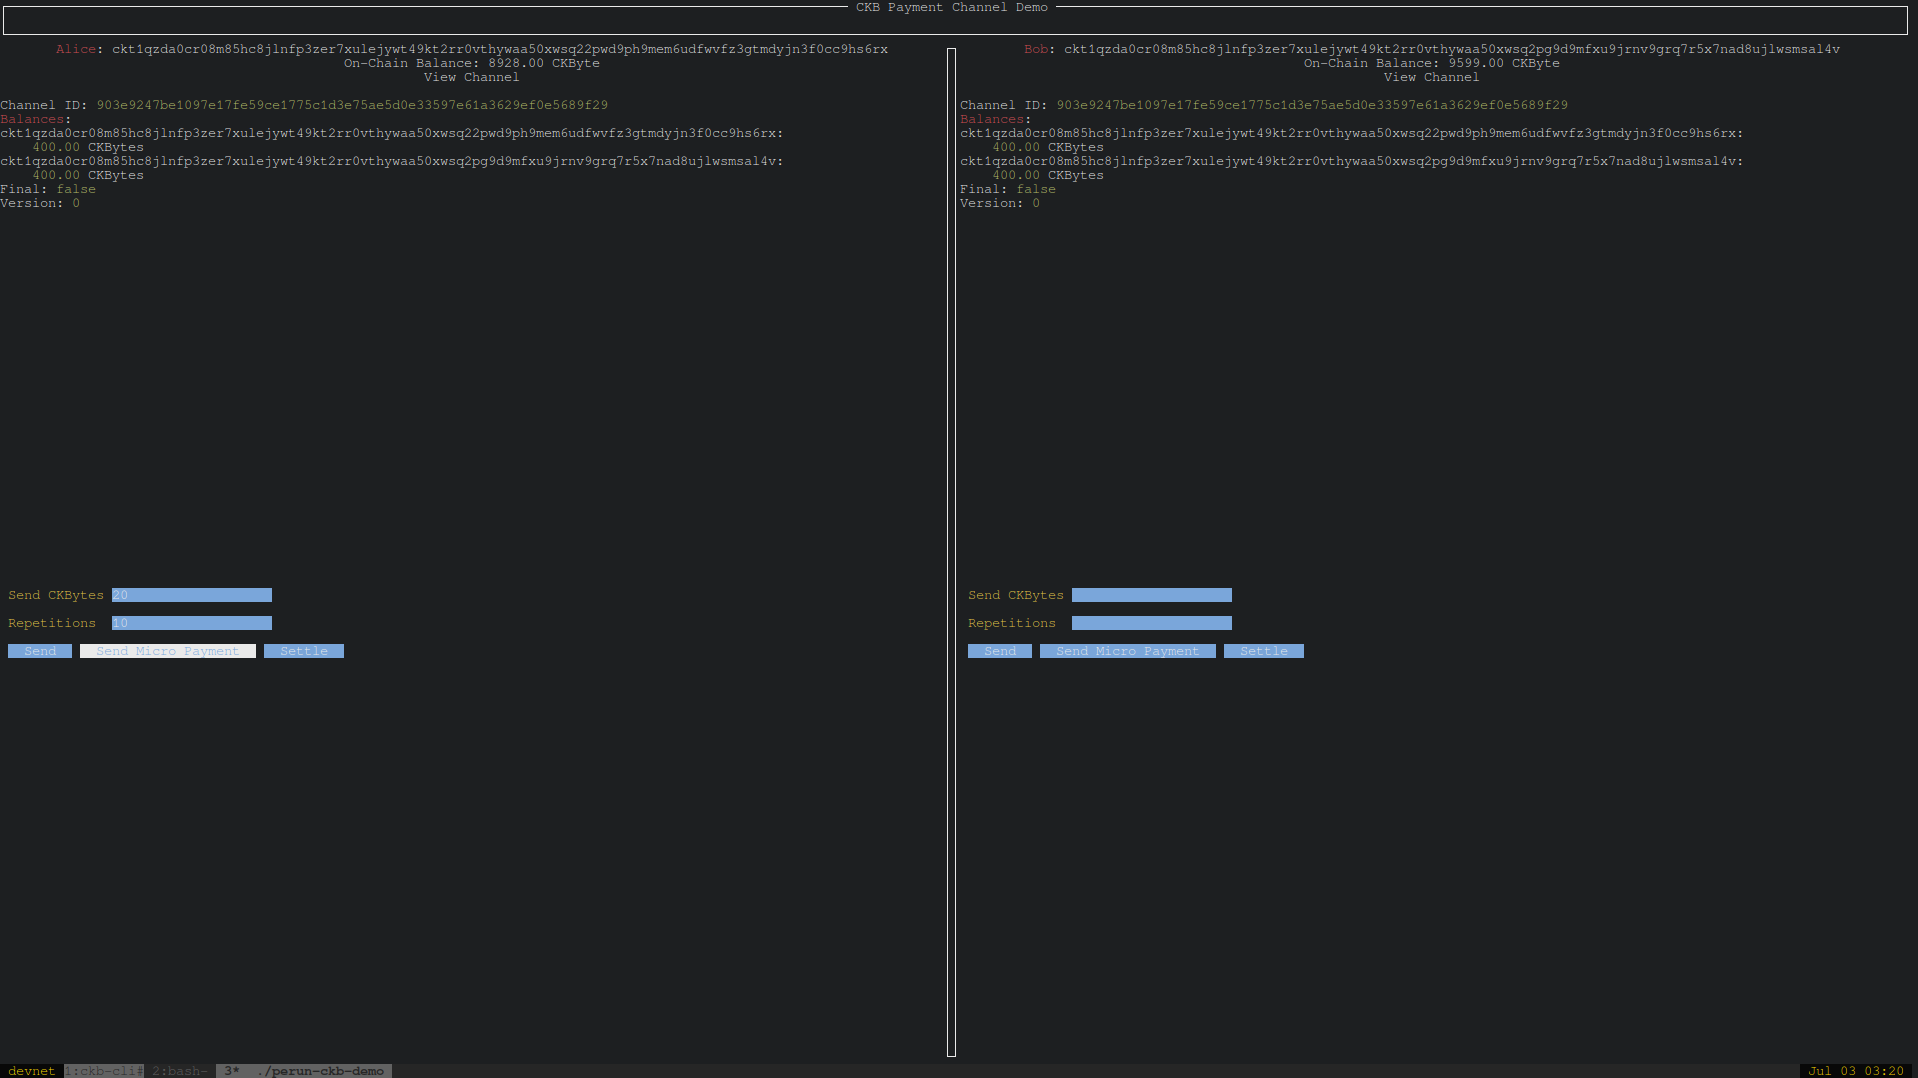Click Bob's On-Chain Balance 9599.00 CKByte
Screen dimensions: 1918x1078
[x=1432, y=63]
